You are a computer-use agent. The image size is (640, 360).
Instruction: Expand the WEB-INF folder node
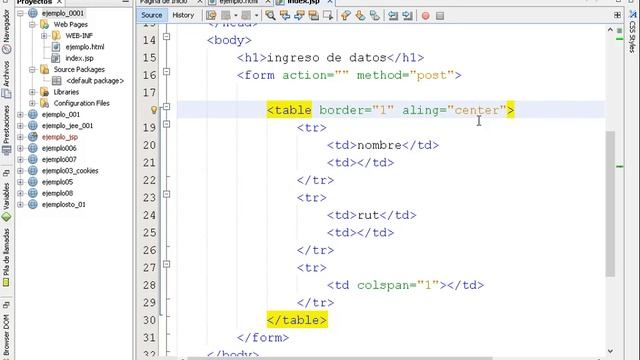[x=44, y=36]
